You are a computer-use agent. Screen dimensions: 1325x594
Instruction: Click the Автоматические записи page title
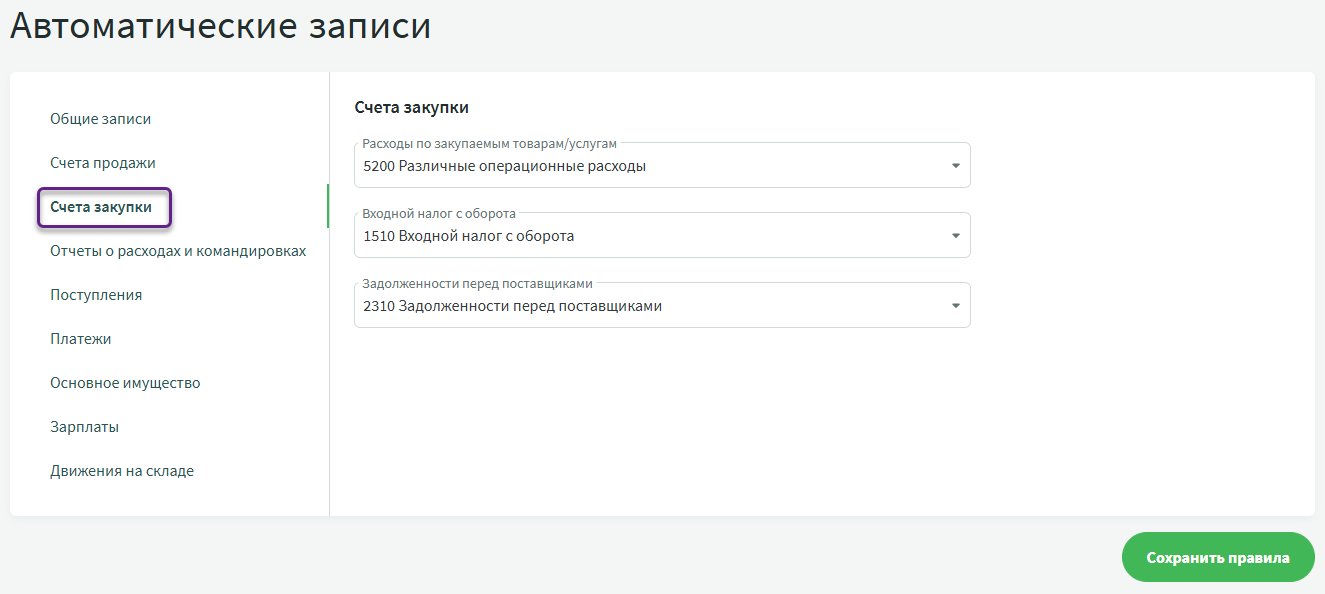click(x=221, y=27)
